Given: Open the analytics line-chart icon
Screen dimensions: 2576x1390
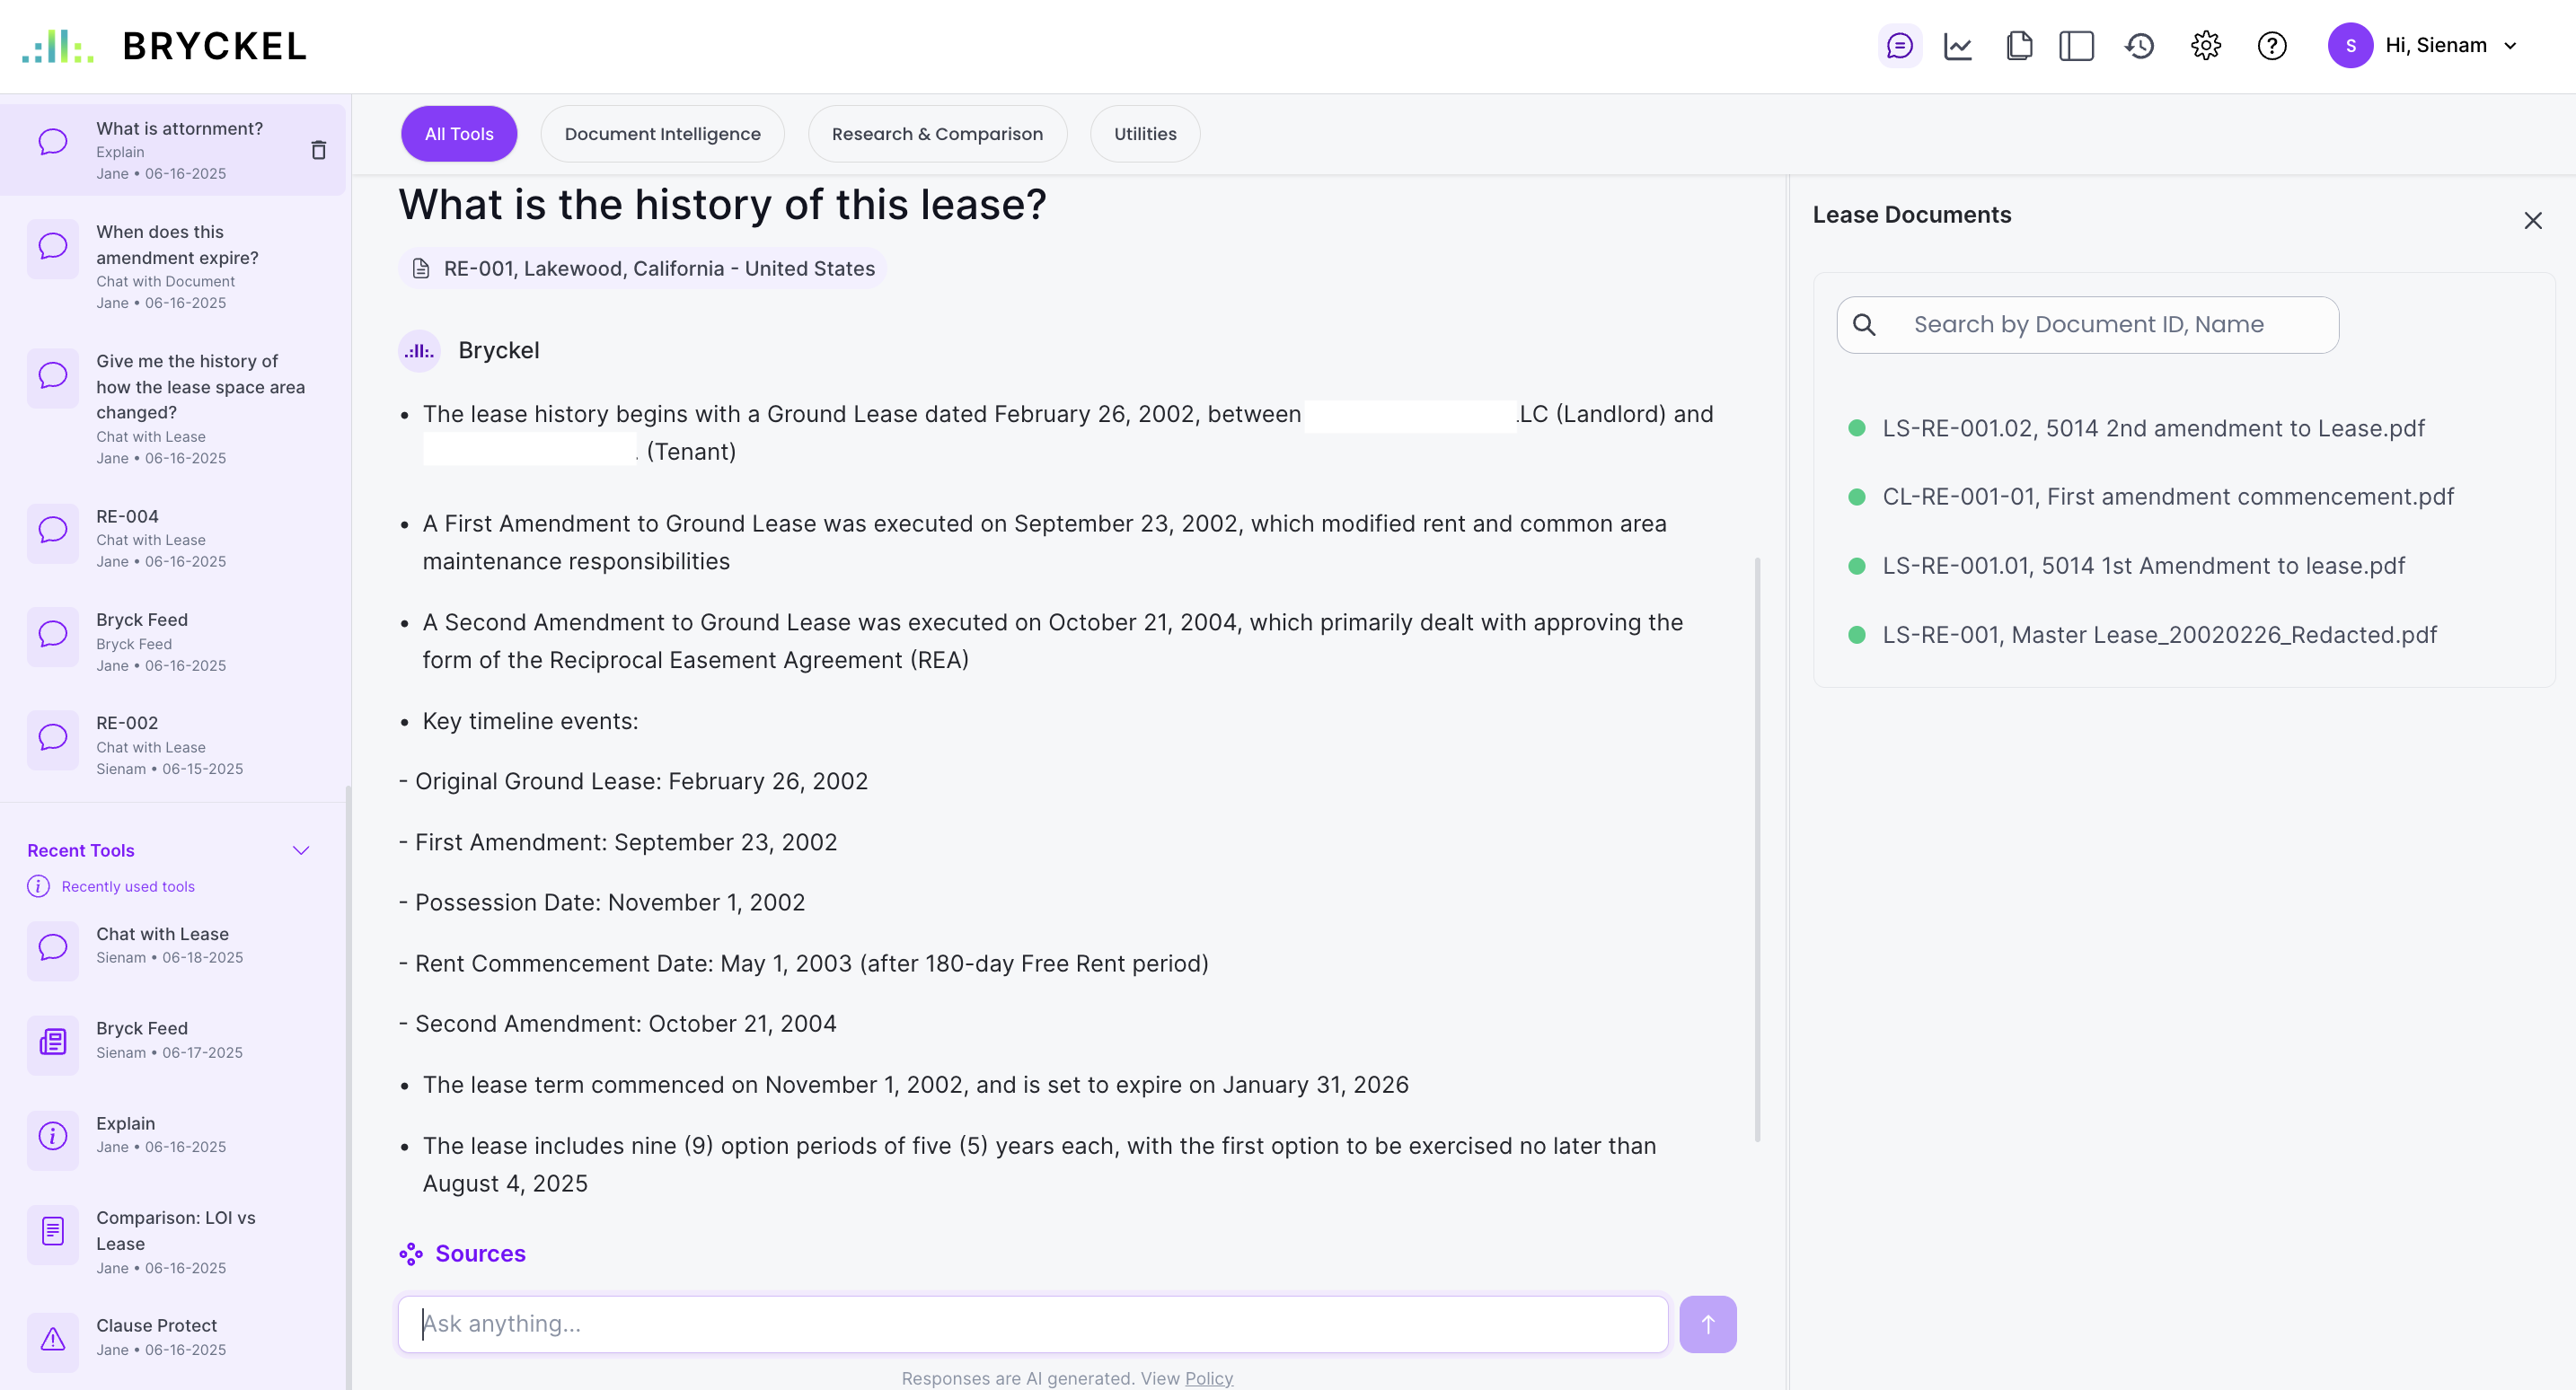Looking at the screenshot, I should 1958,45.
